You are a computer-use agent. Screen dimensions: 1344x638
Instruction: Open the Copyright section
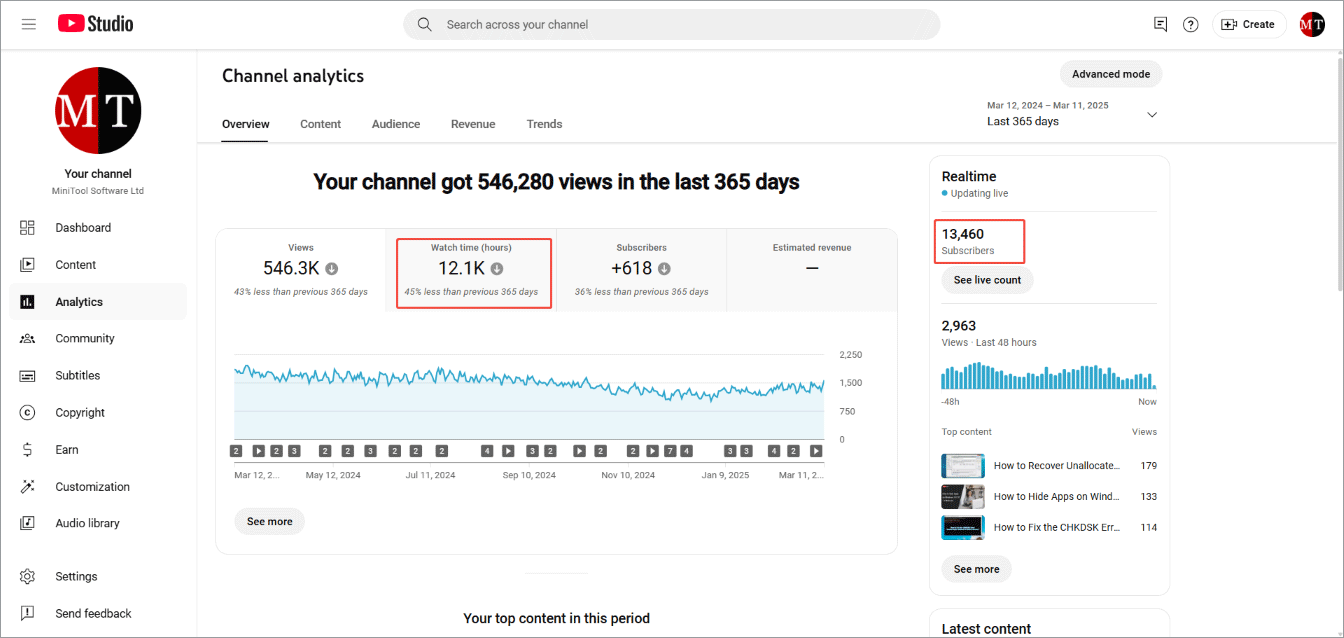tap(79, 412)
